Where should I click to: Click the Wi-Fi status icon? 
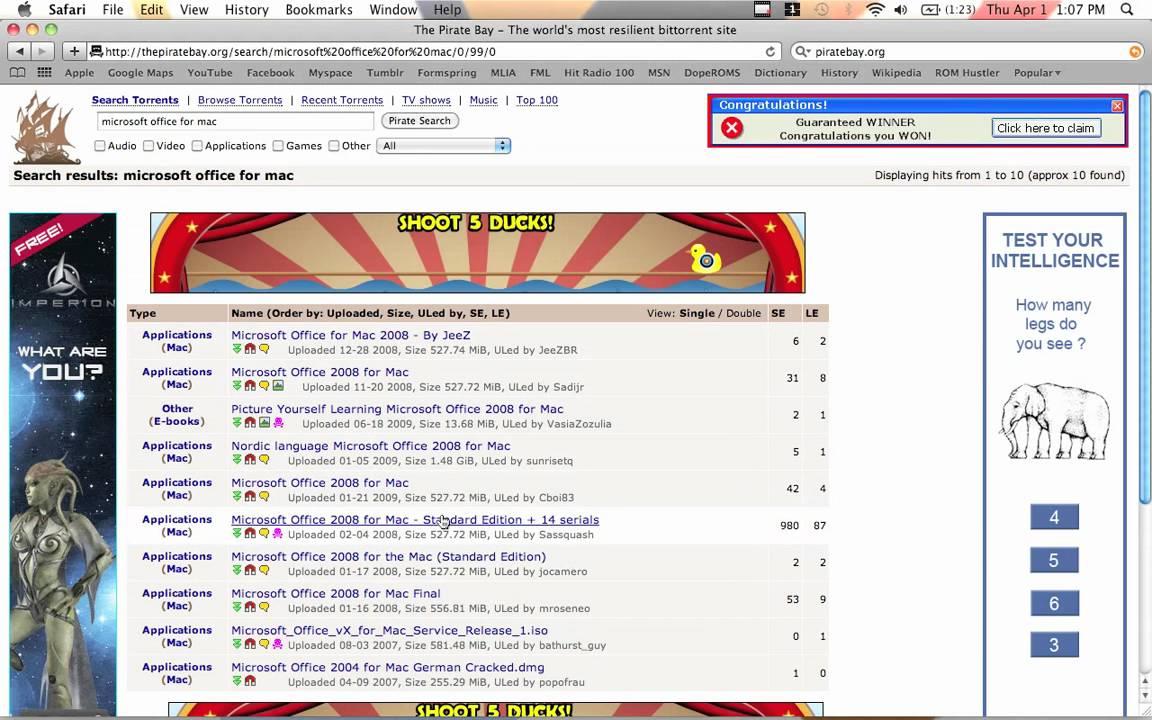875,10
